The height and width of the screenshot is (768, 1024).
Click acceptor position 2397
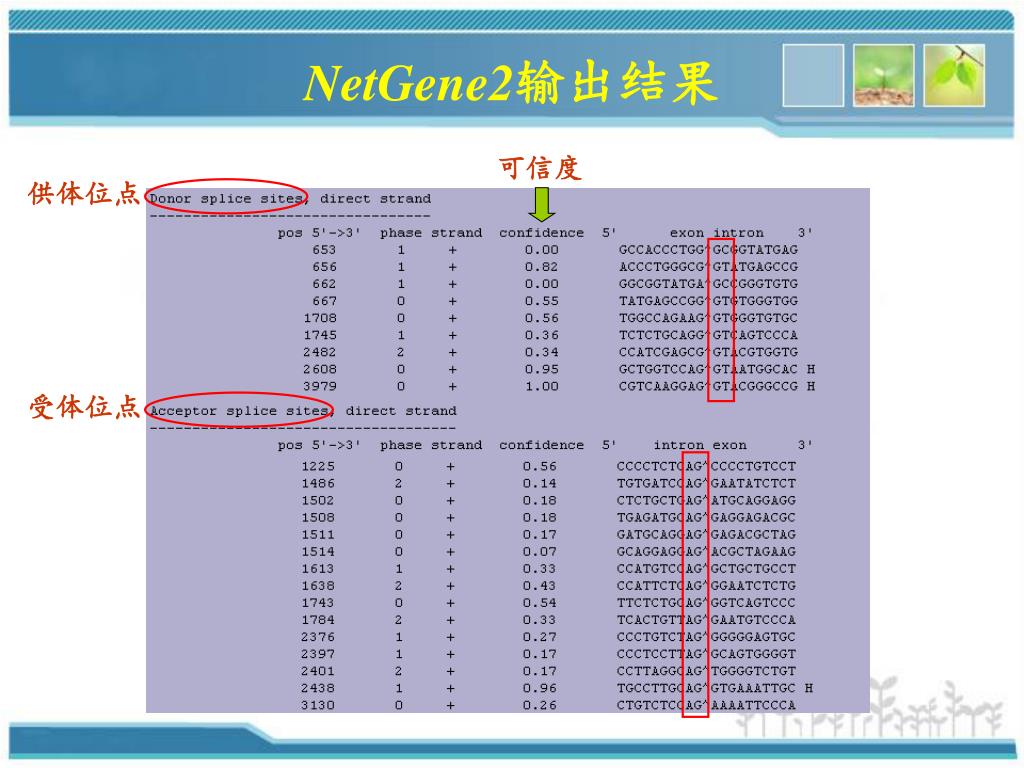[x=318, y=654]
